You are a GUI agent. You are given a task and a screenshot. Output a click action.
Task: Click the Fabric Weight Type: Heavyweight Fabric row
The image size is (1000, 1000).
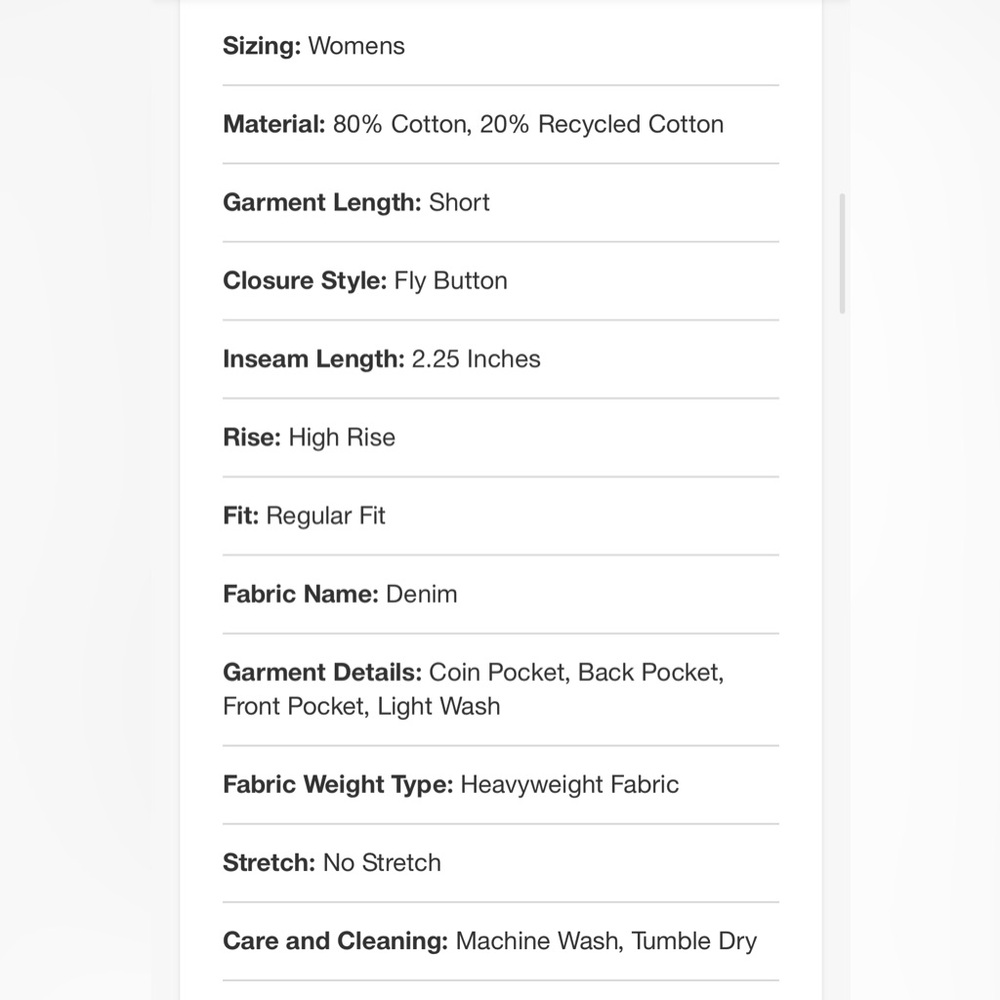point(501,785)
